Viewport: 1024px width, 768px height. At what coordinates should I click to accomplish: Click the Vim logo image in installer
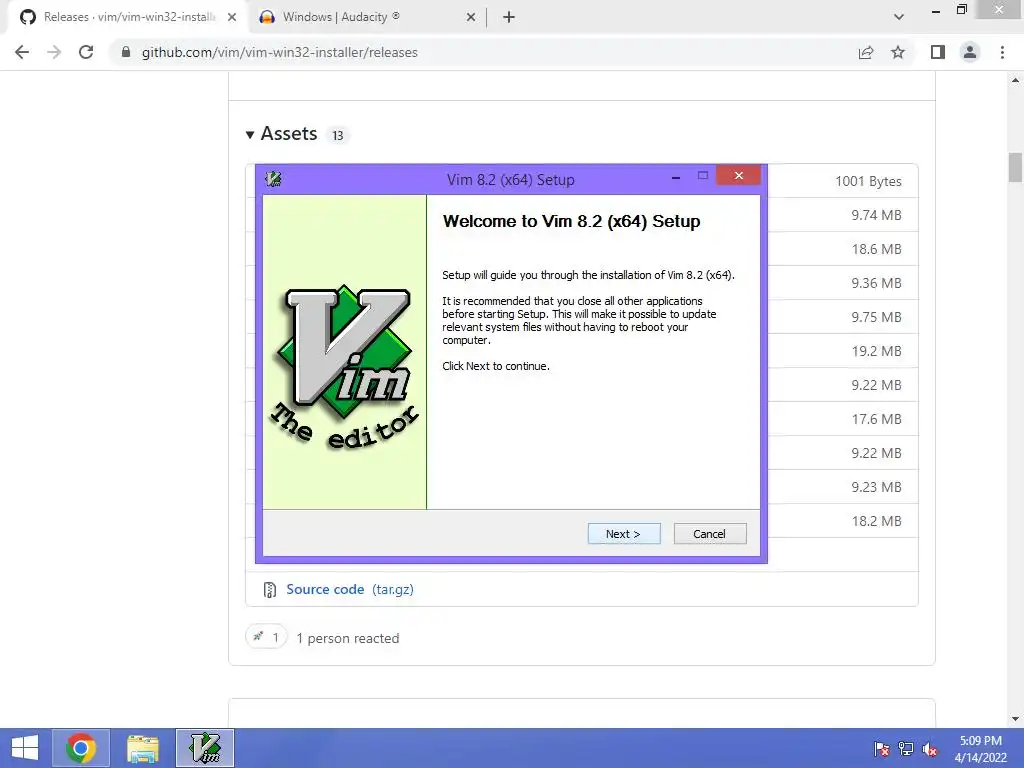[344, 368]
